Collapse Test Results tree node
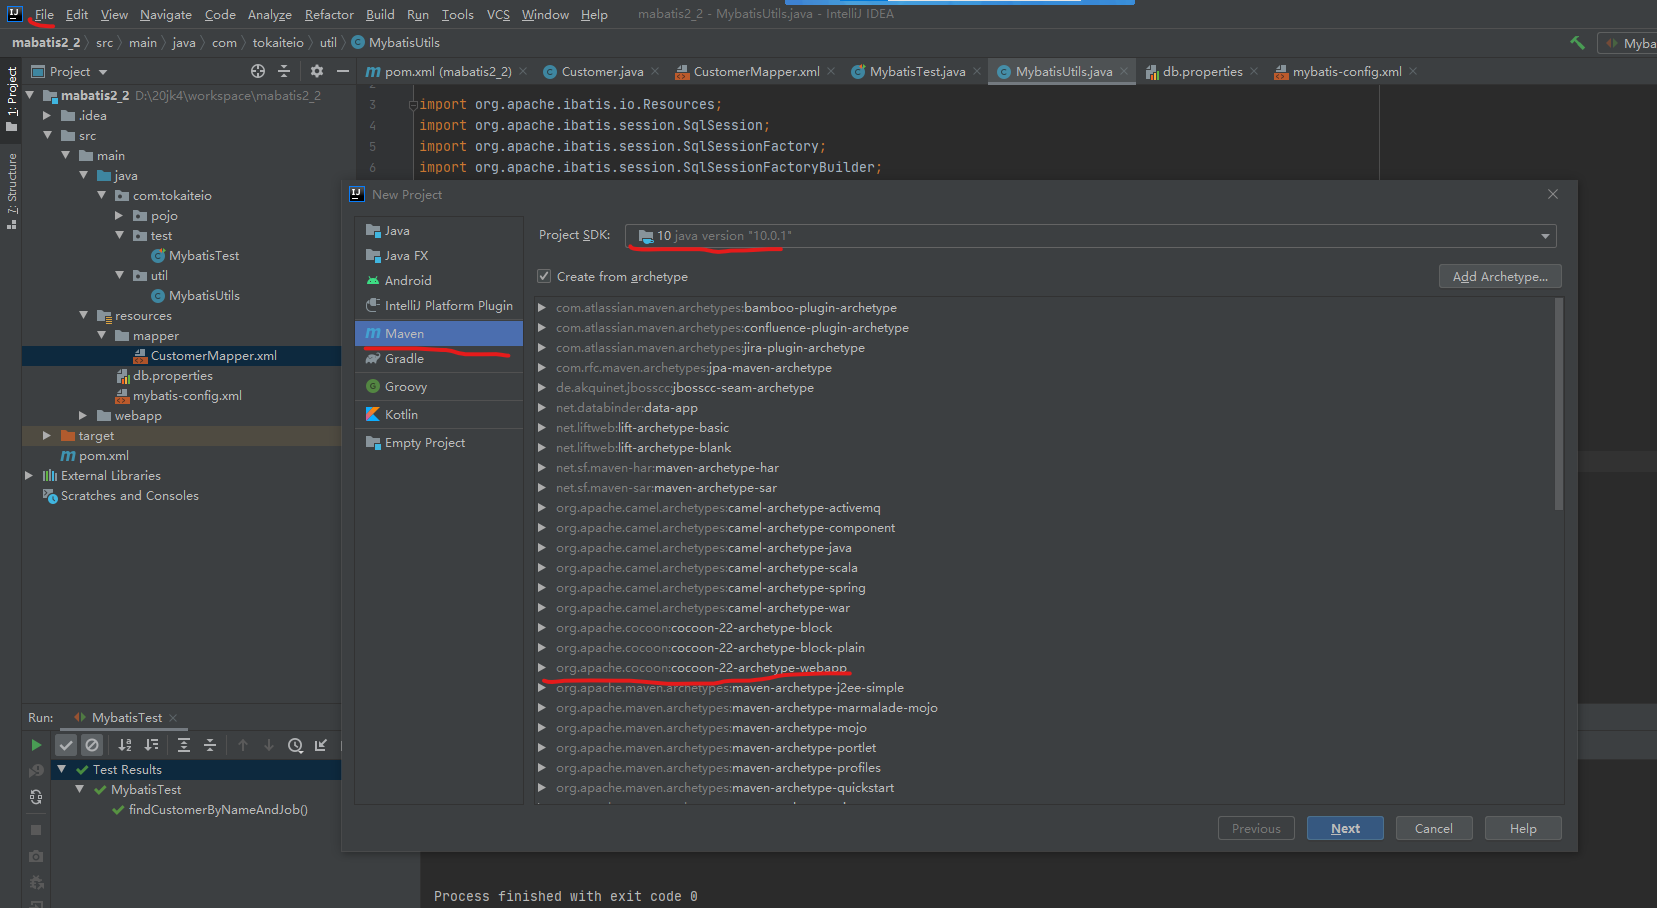The image size is (1657, 908). 61,770
